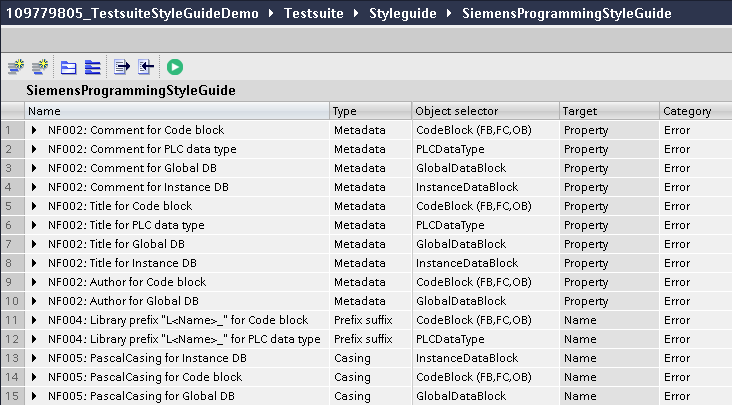Sort by the Target column header
Viewport: 732px width, 405px height.
tap(609, 111)
